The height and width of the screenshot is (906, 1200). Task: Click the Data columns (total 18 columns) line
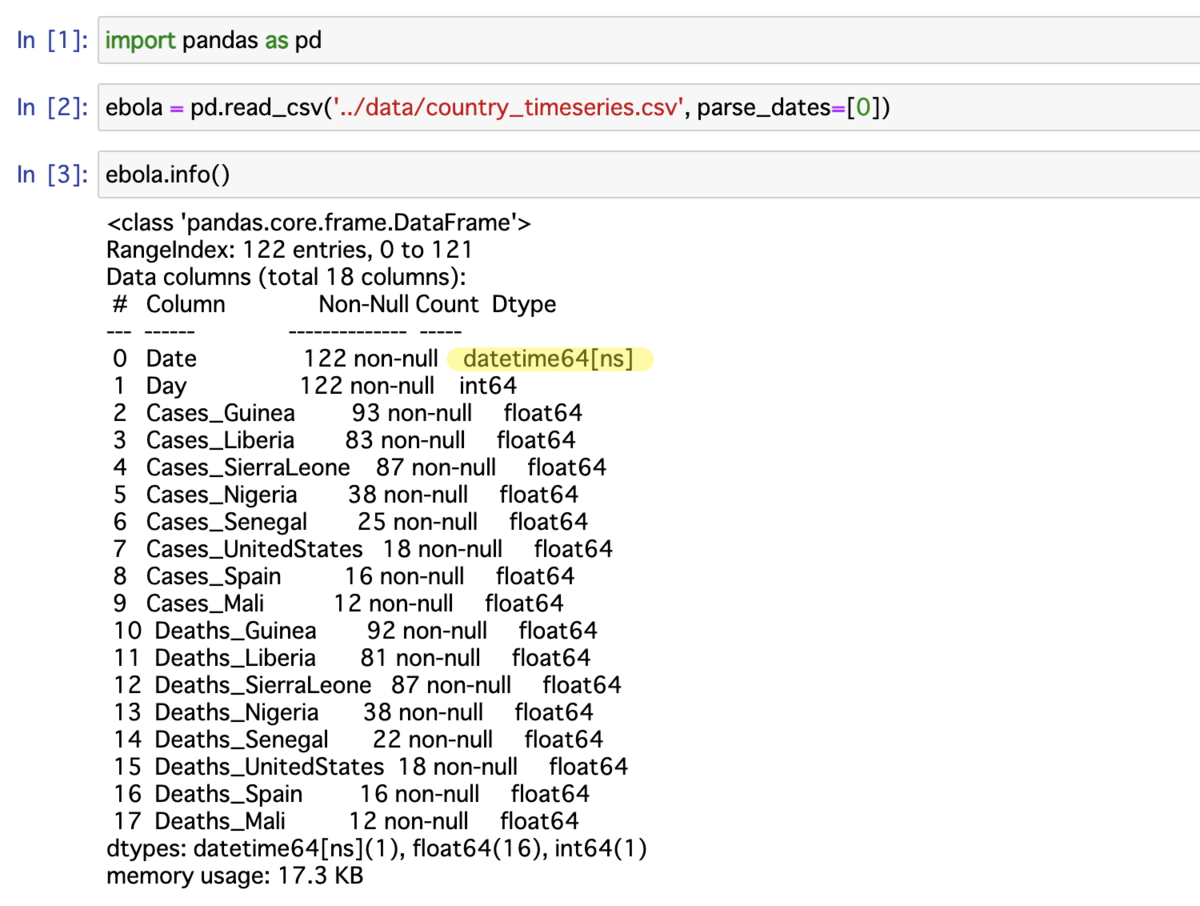coord(286,277)
